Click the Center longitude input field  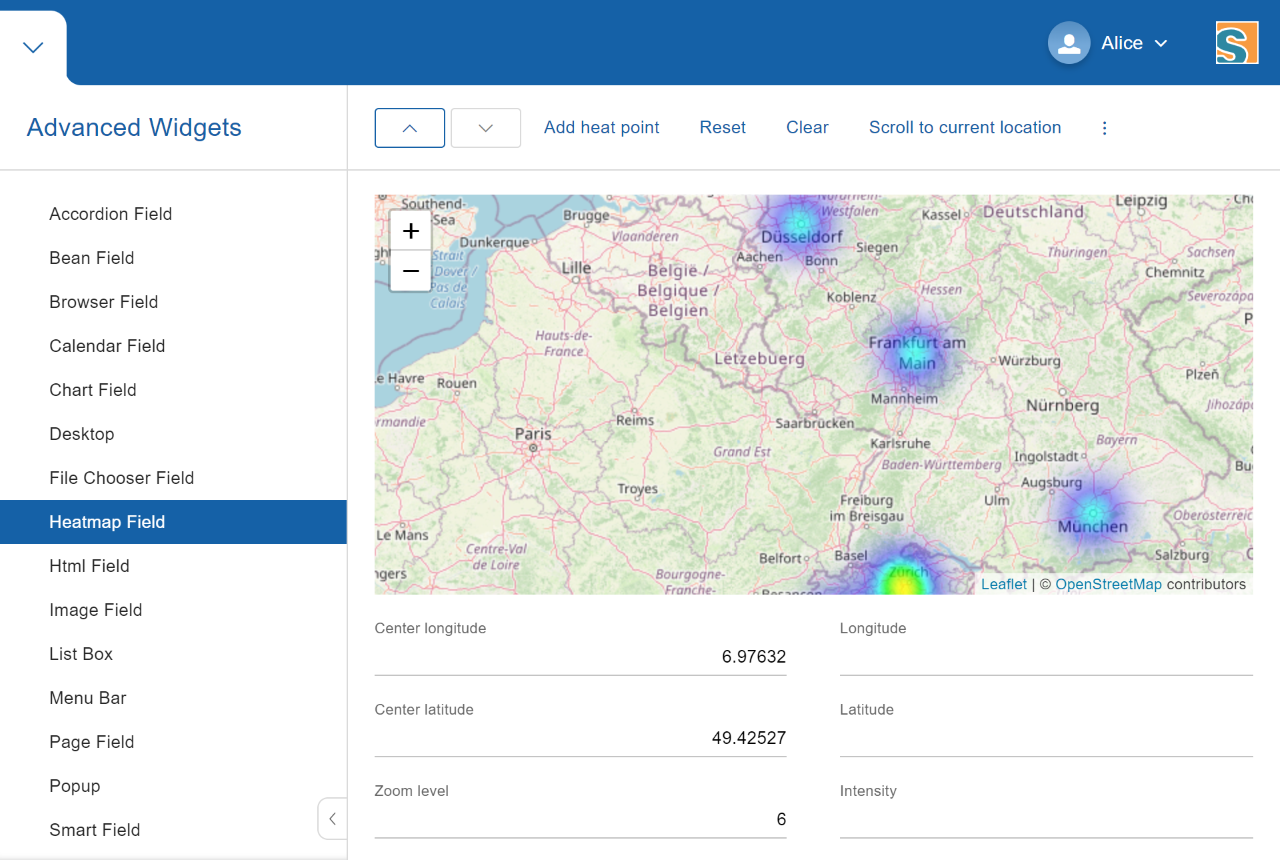coord(580,657)
